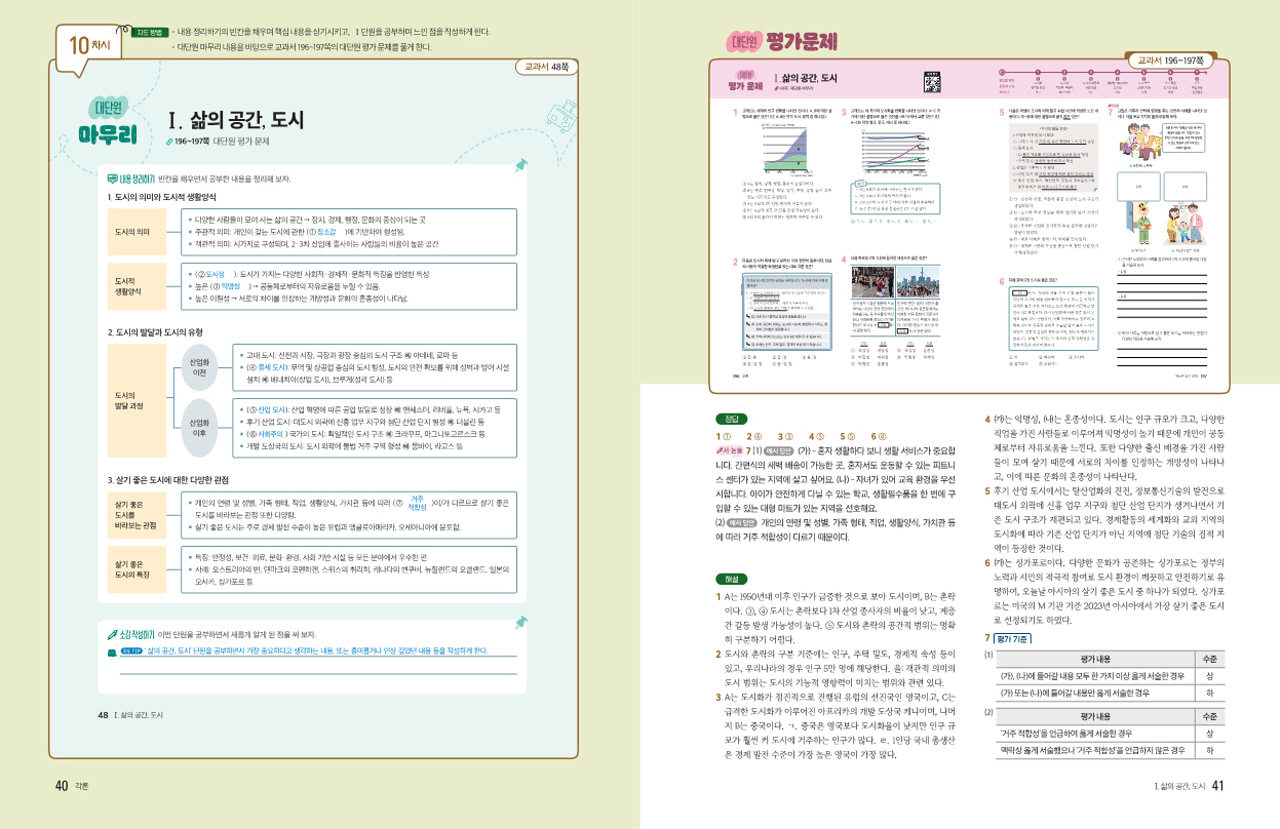Image resolution: width=1280 pixels, height=829 pixels.
Task: Click the 평가 기준 label in section 7
Action: 1013,637
